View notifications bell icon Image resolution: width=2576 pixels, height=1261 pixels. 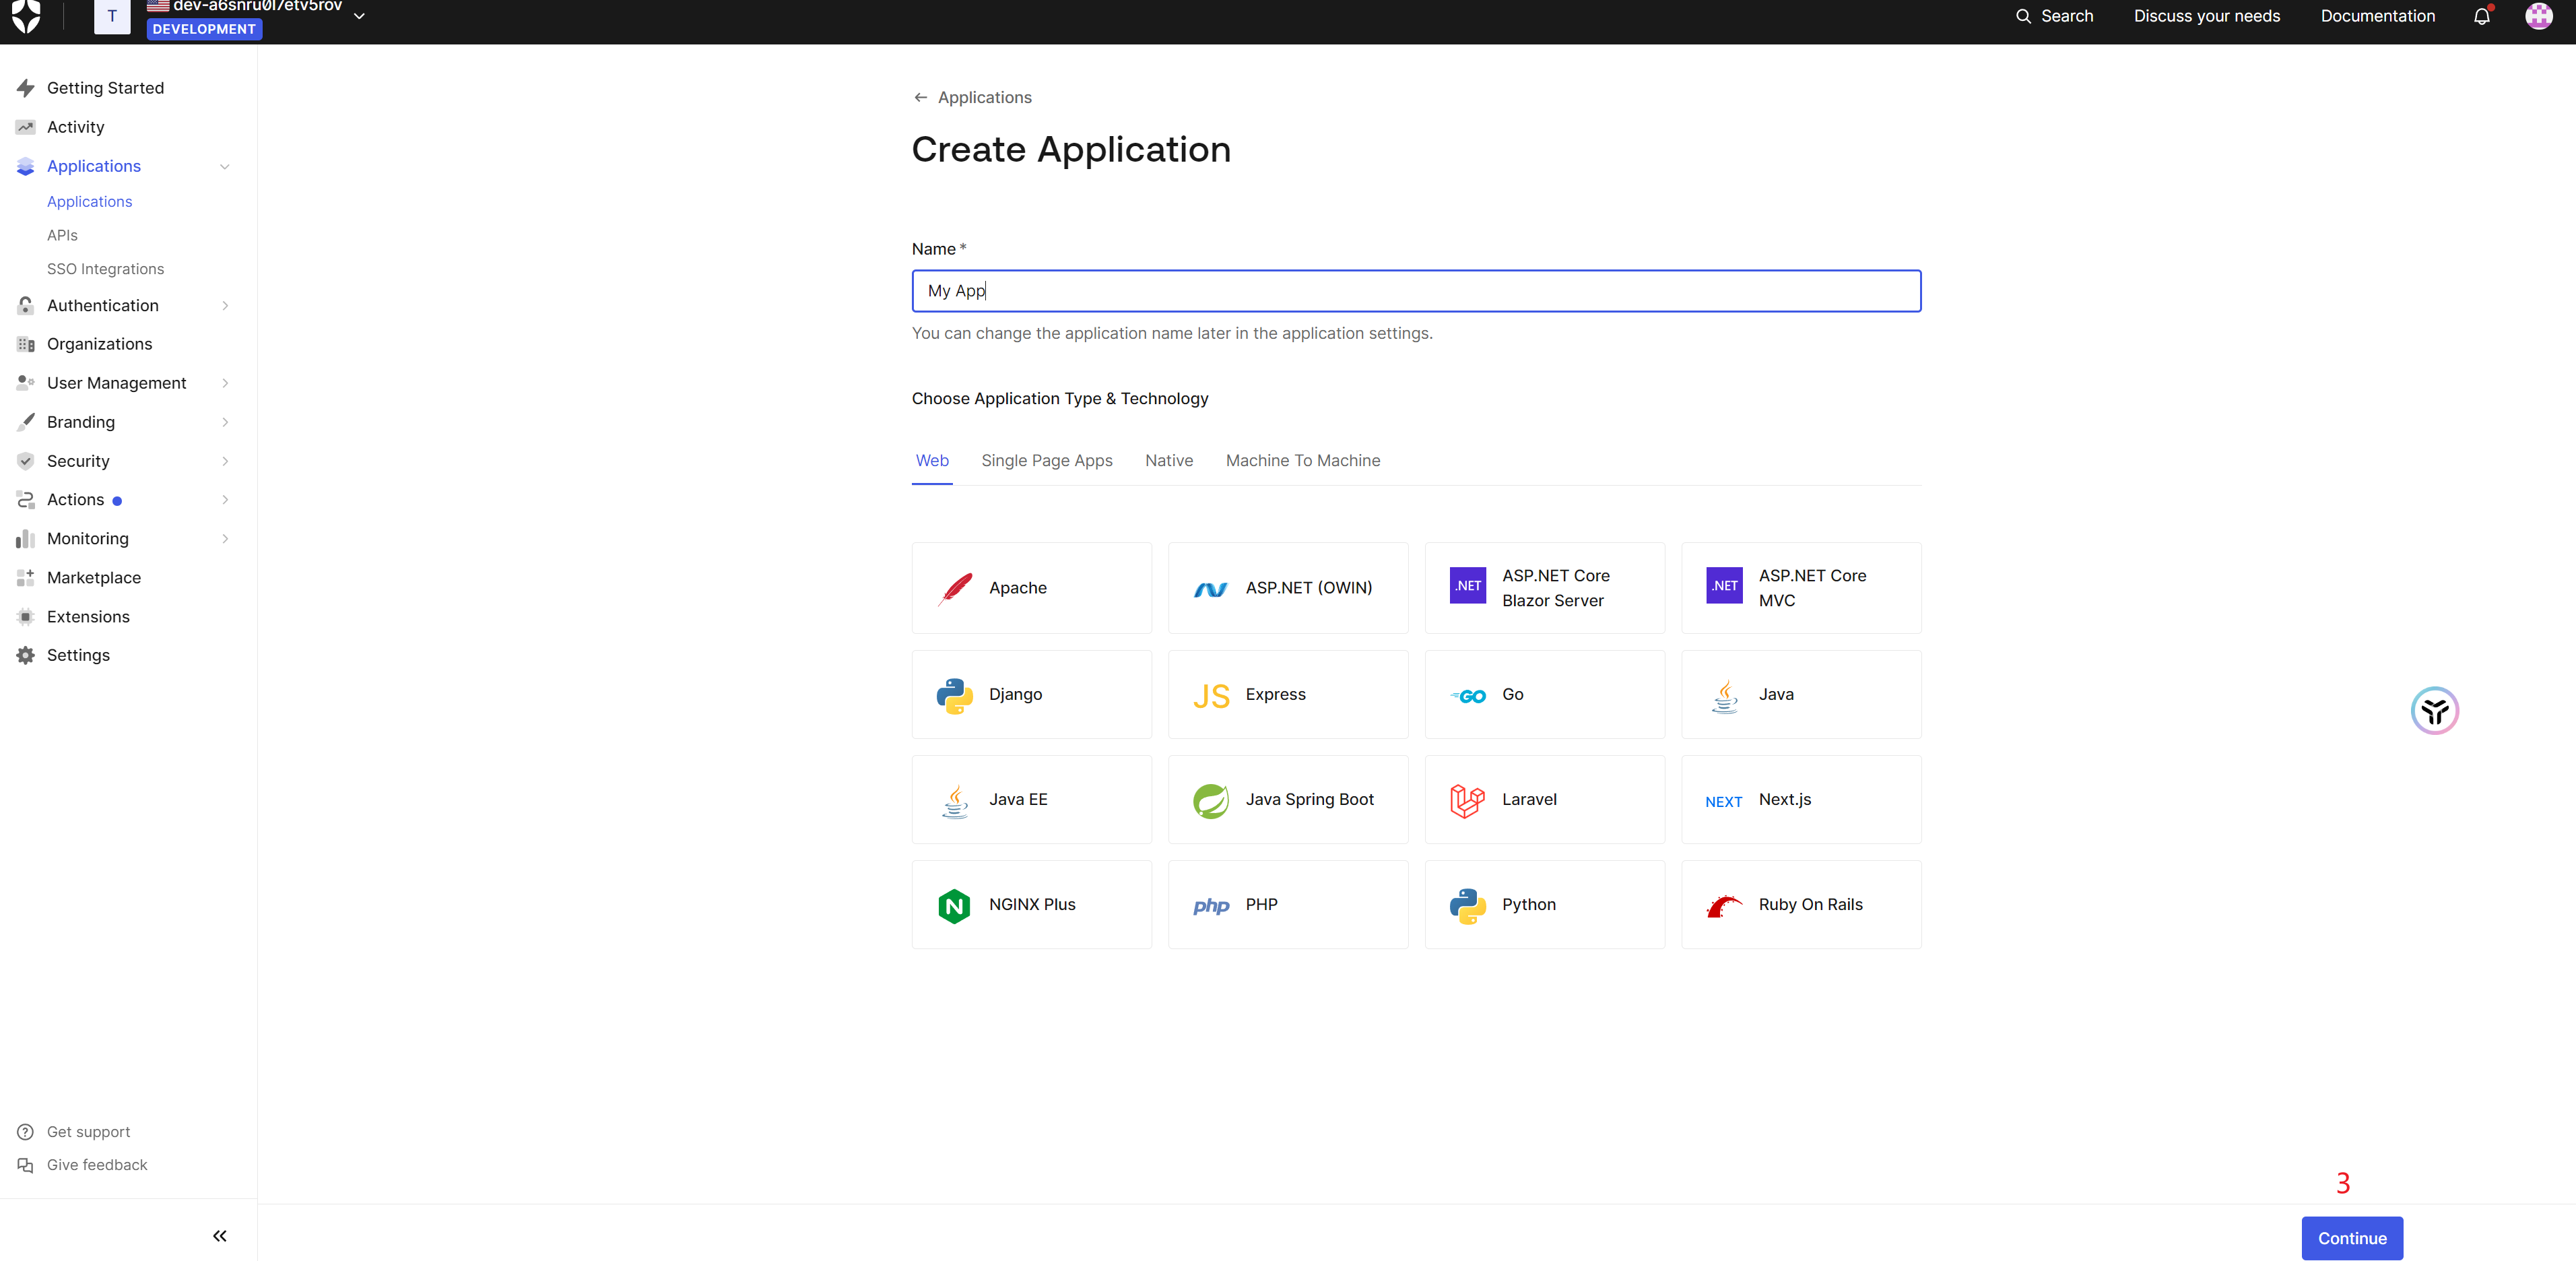(x=2482, y=16)
